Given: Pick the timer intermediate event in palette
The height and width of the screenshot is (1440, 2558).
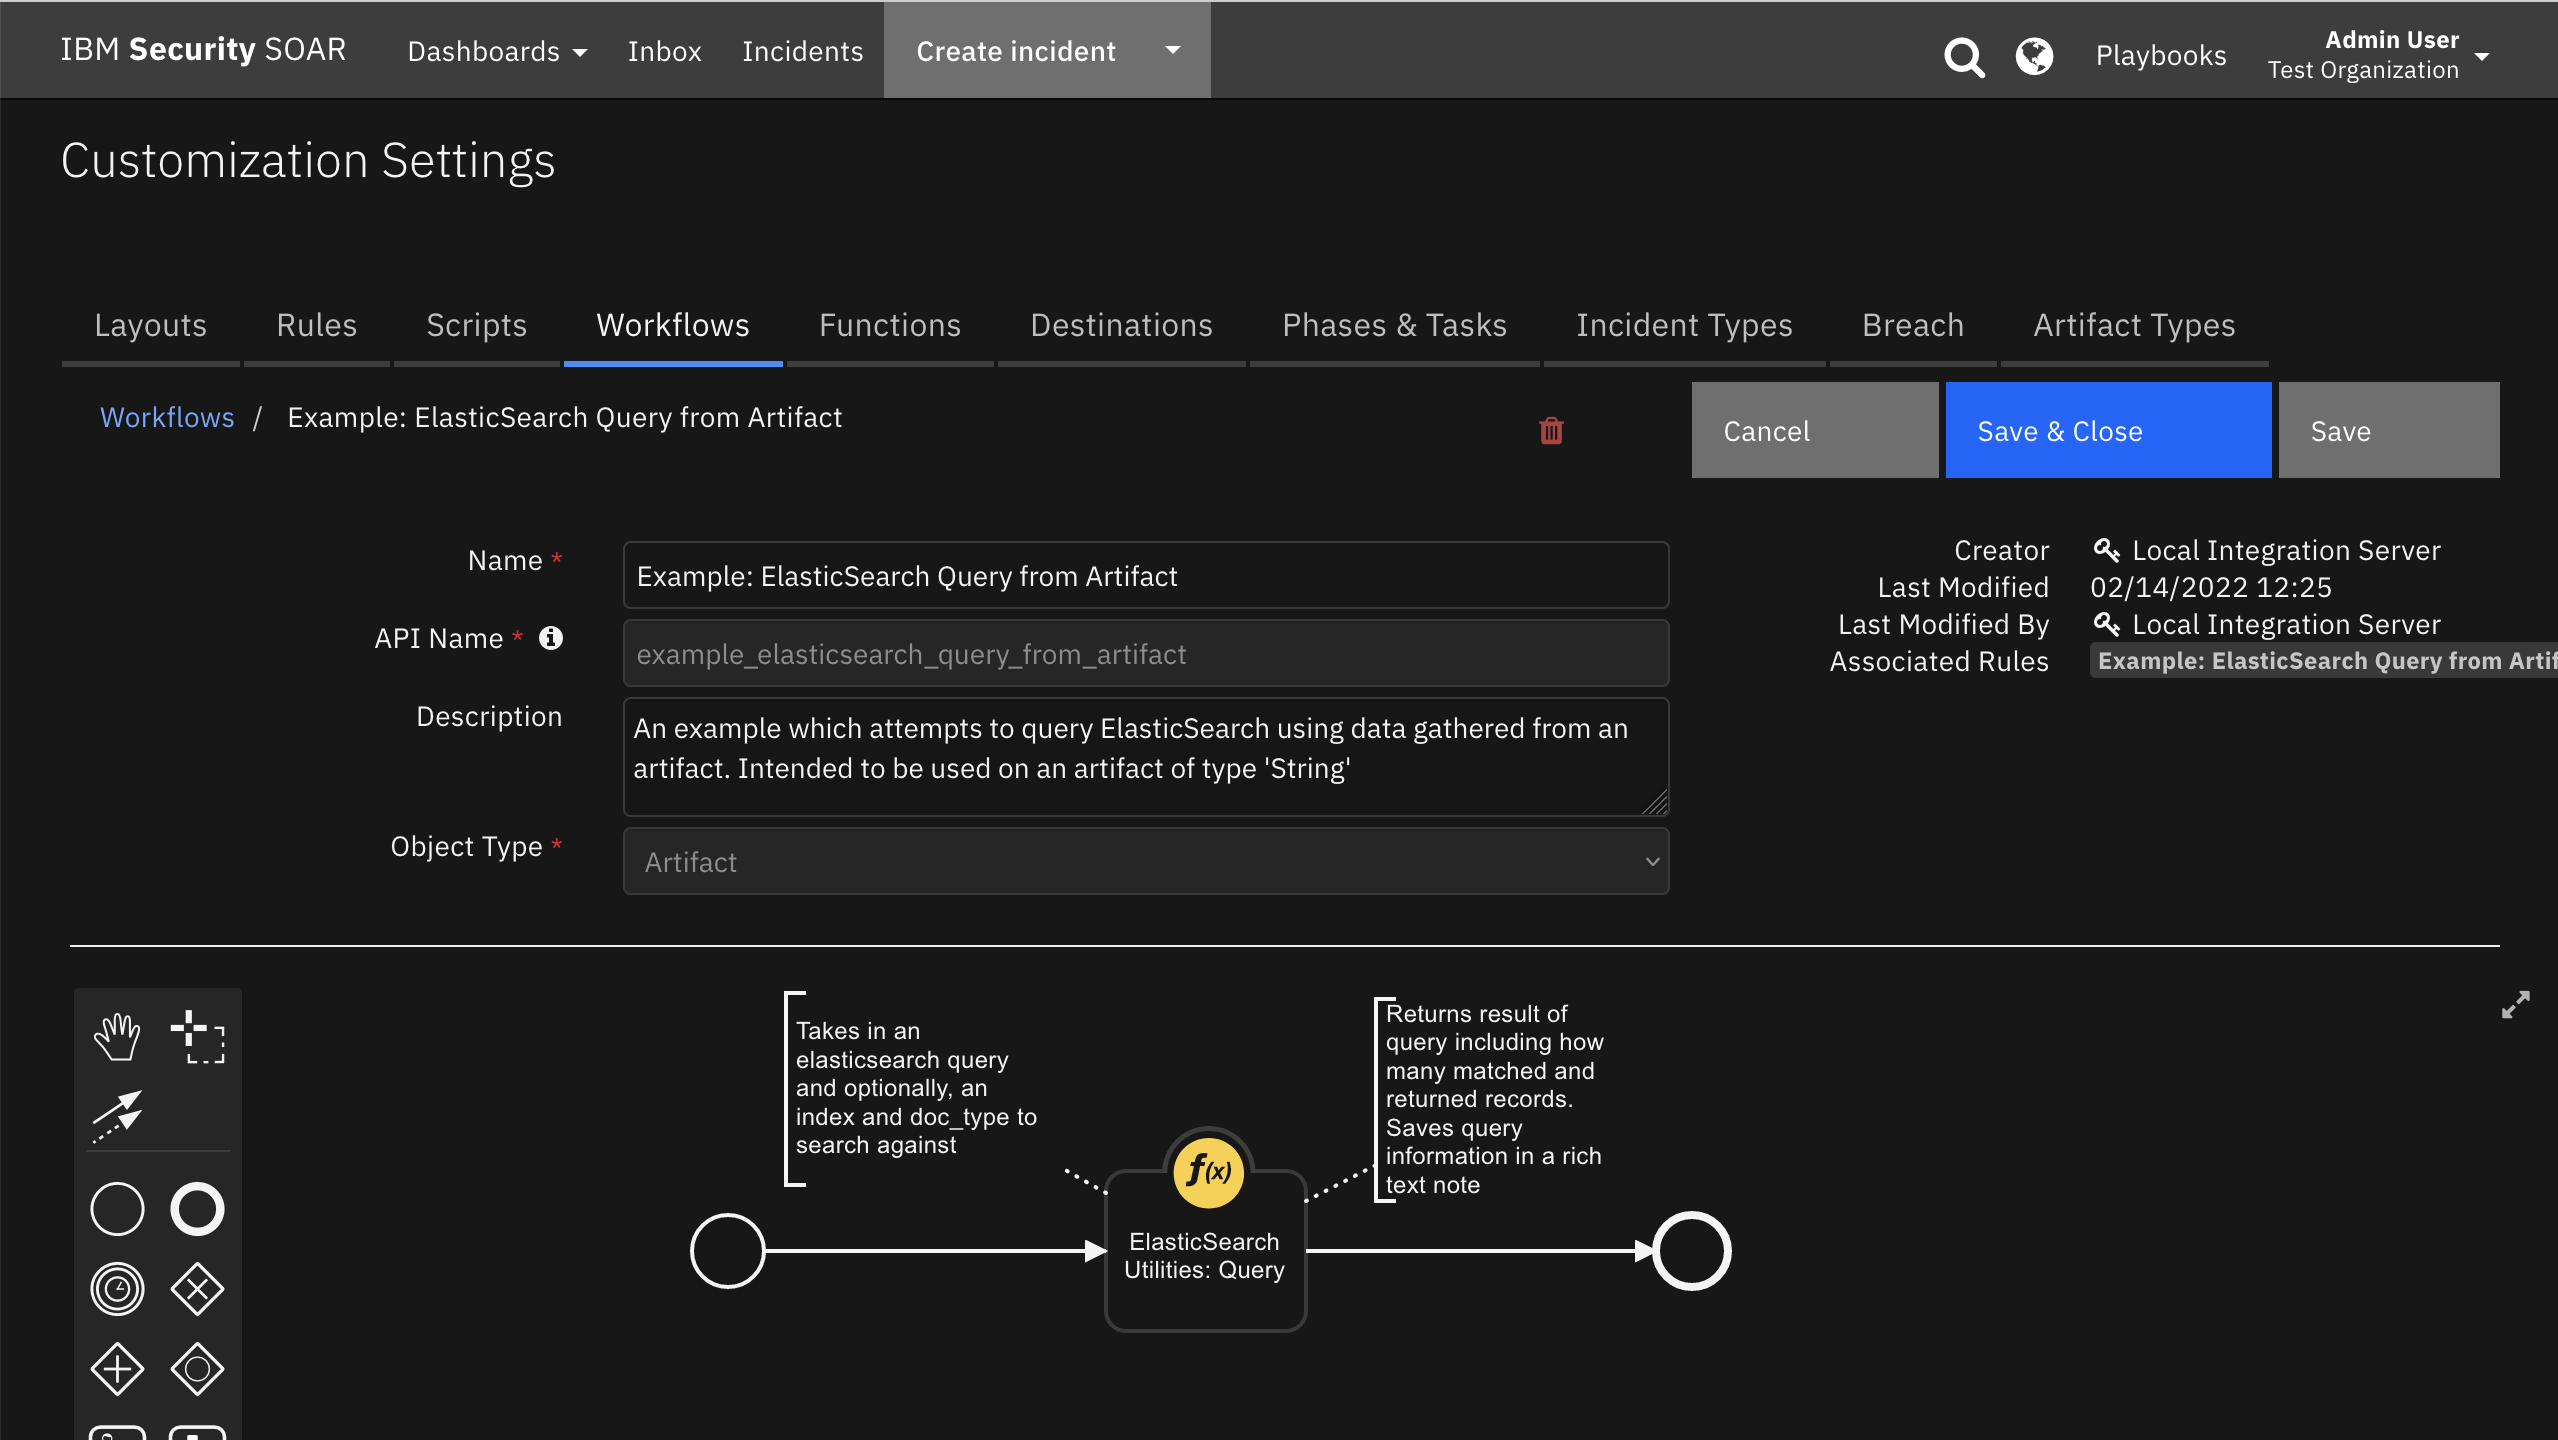Looking at the screenshot, I should point(117,1289).
